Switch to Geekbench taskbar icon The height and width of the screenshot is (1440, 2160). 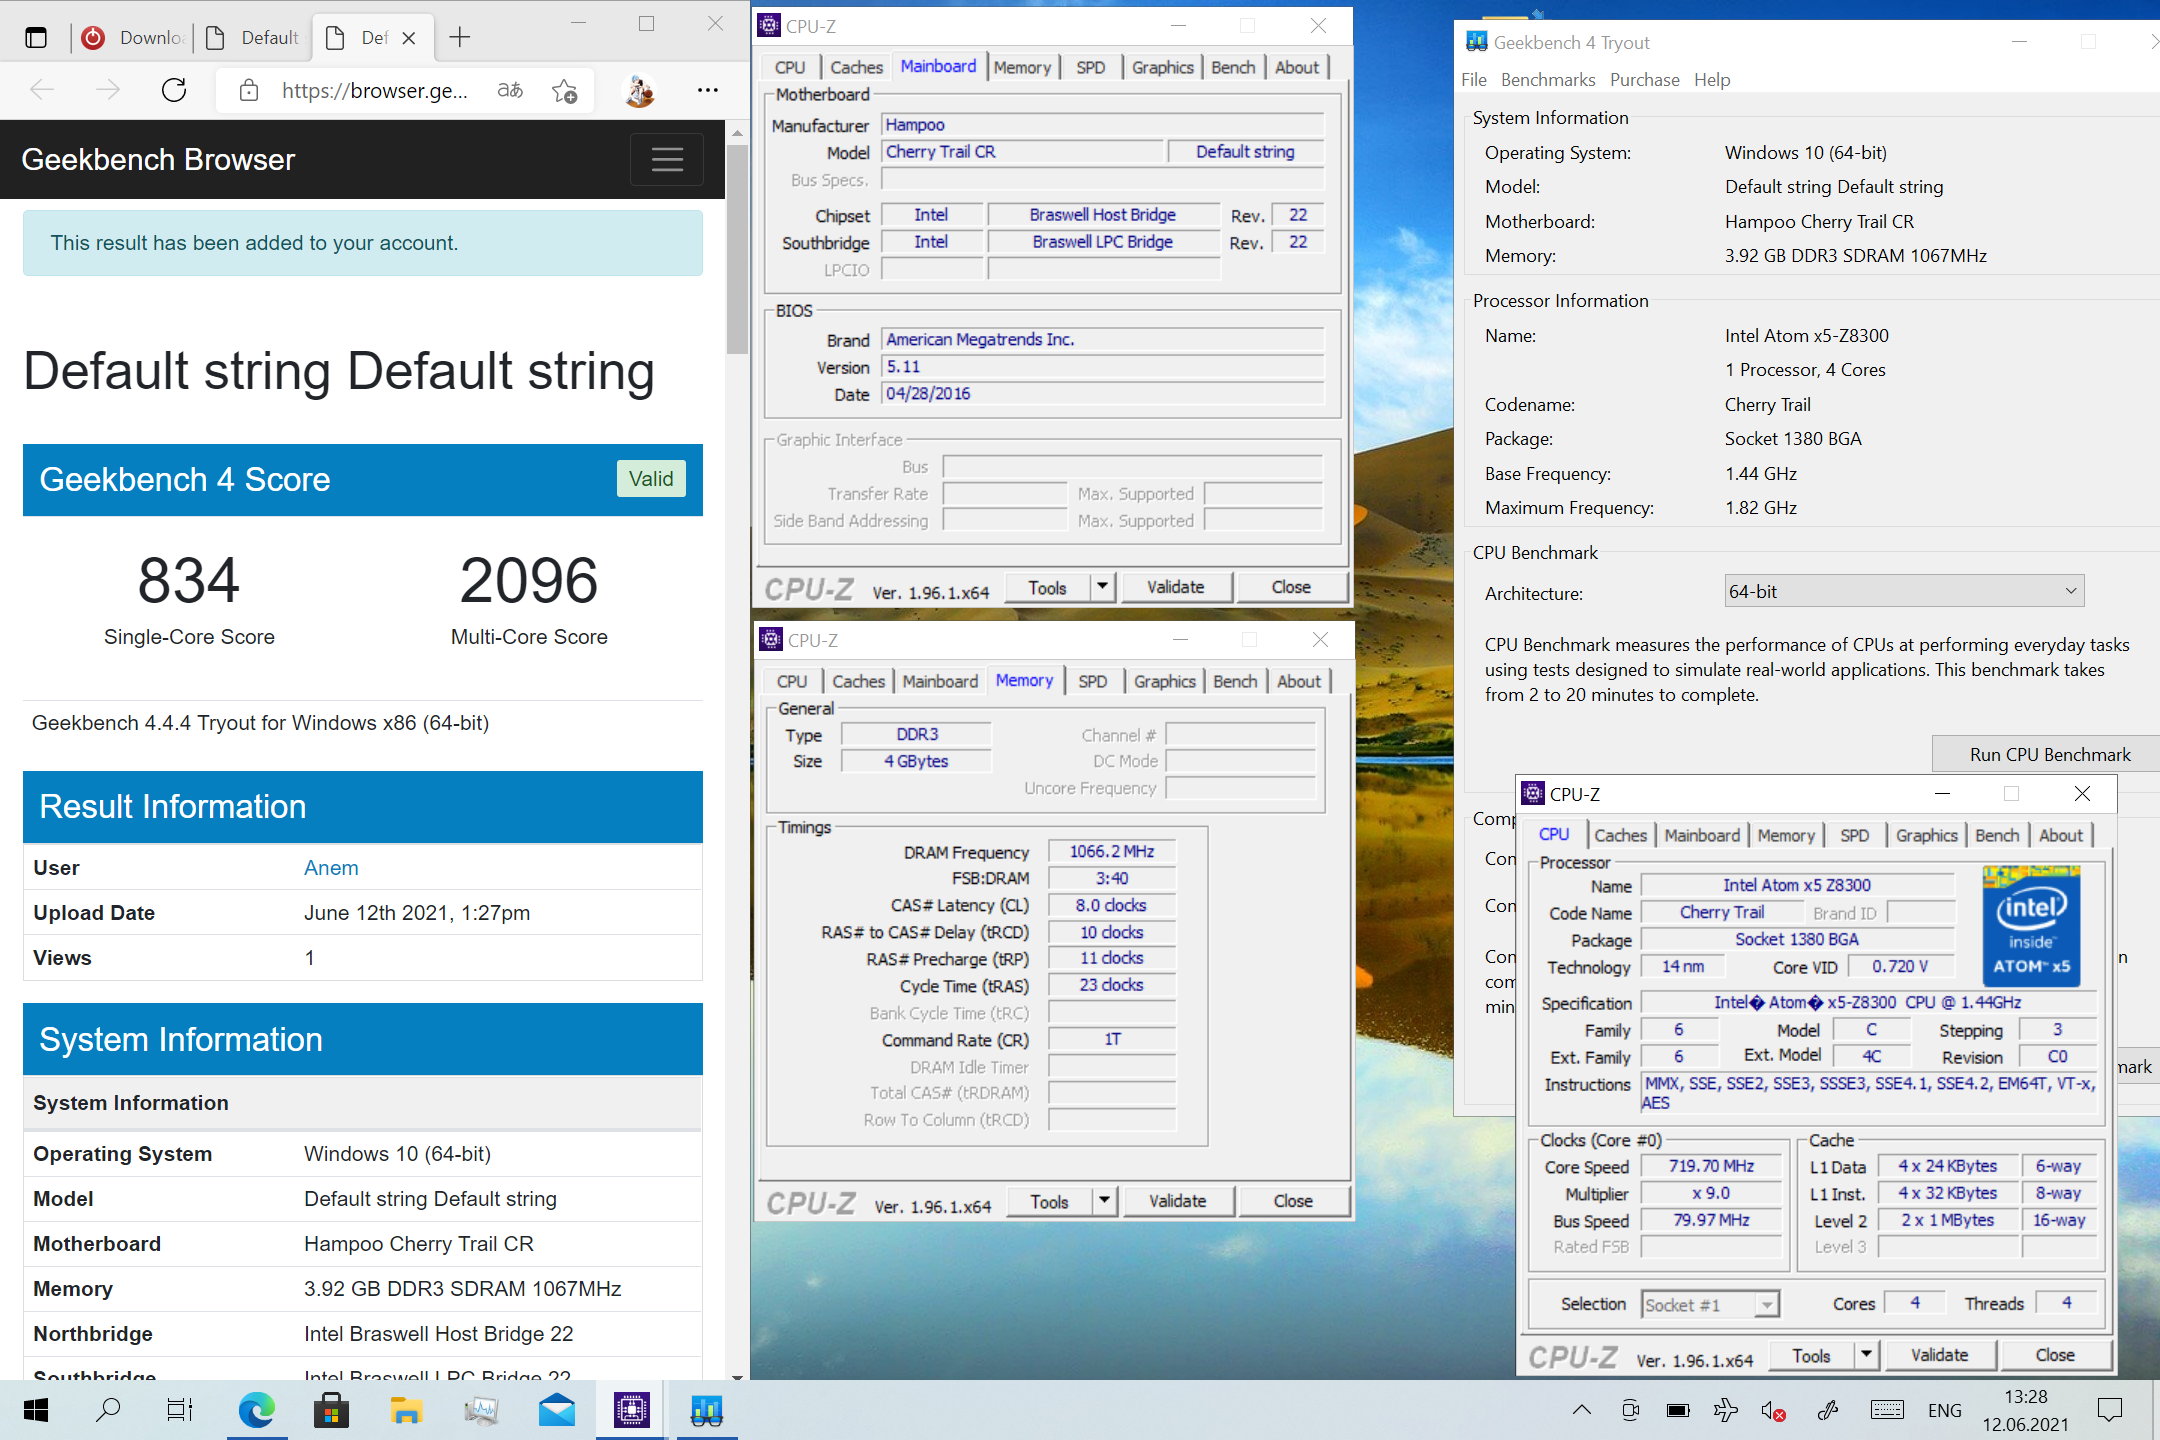[x=706, y=1410]
